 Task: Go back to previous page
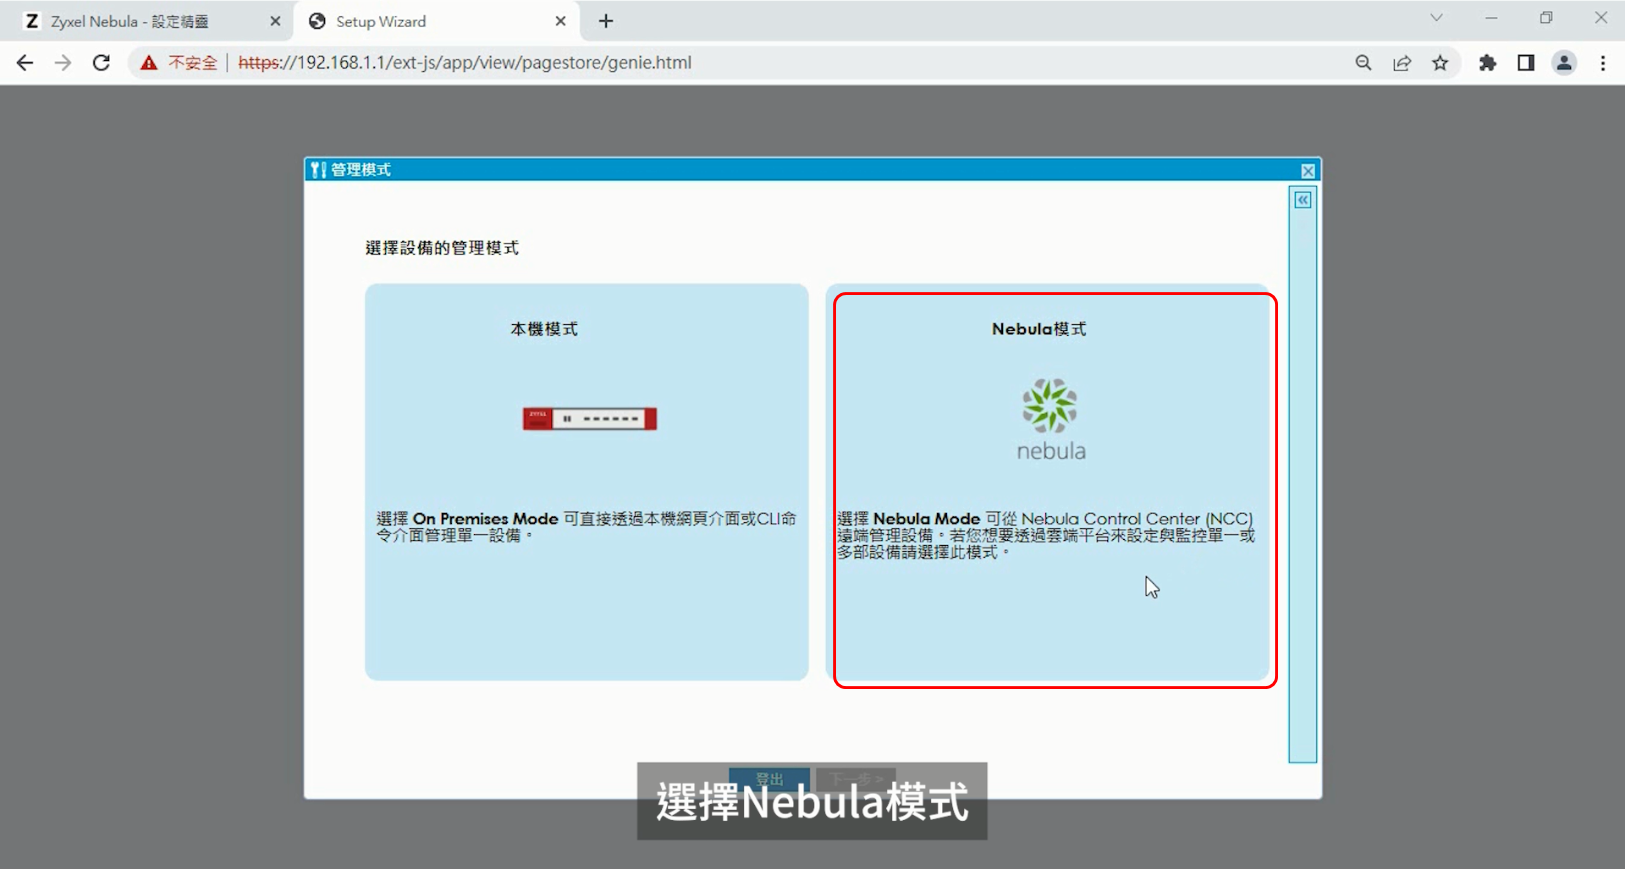pyautogui.click(x=25, y=62)
